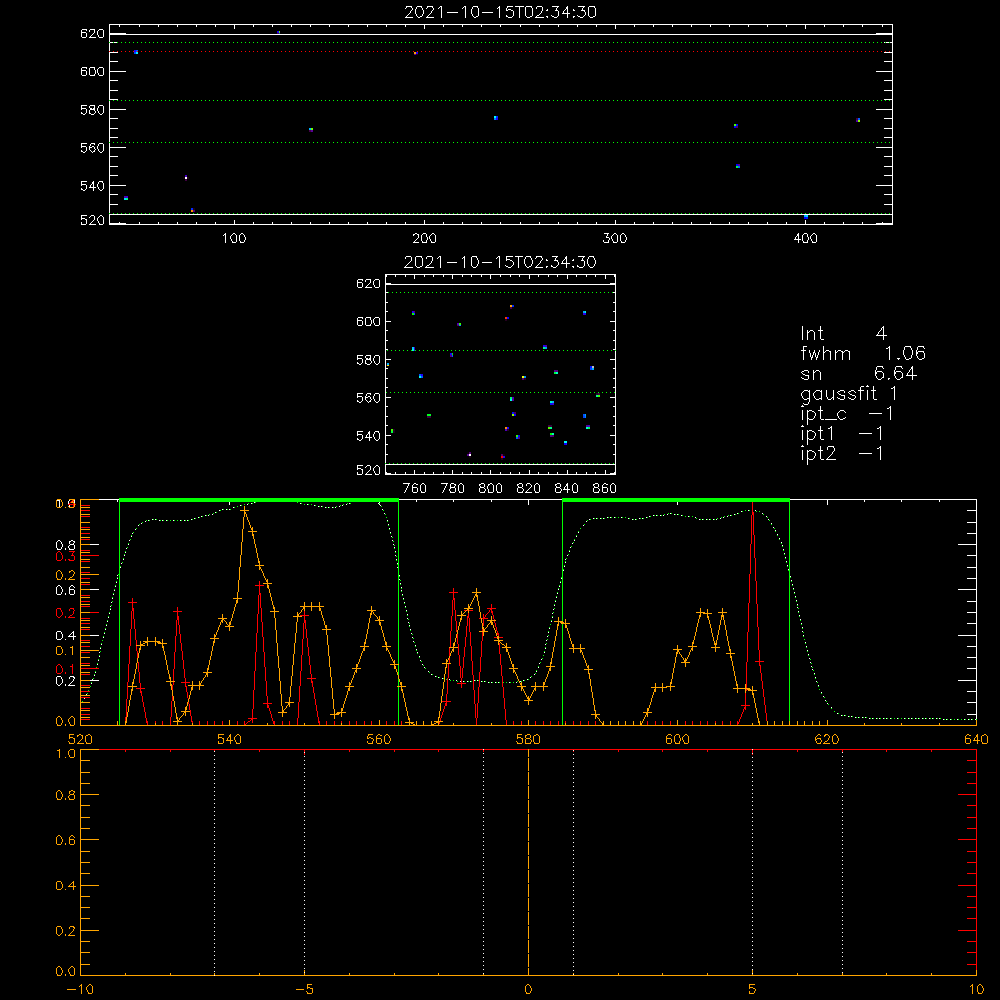
Task: Click x-axis label 860 in middle plot
Action: [605, 489]
